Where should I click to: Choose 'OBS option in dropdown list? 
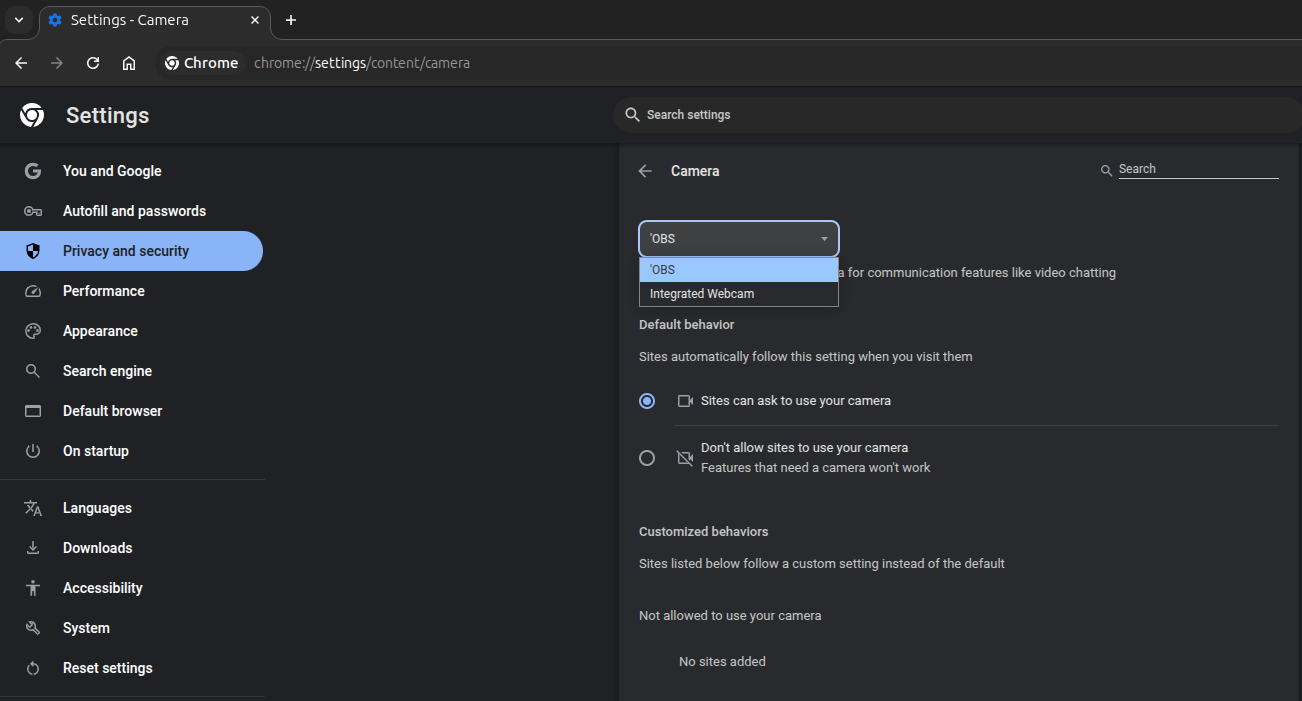[x=739, y=270]
